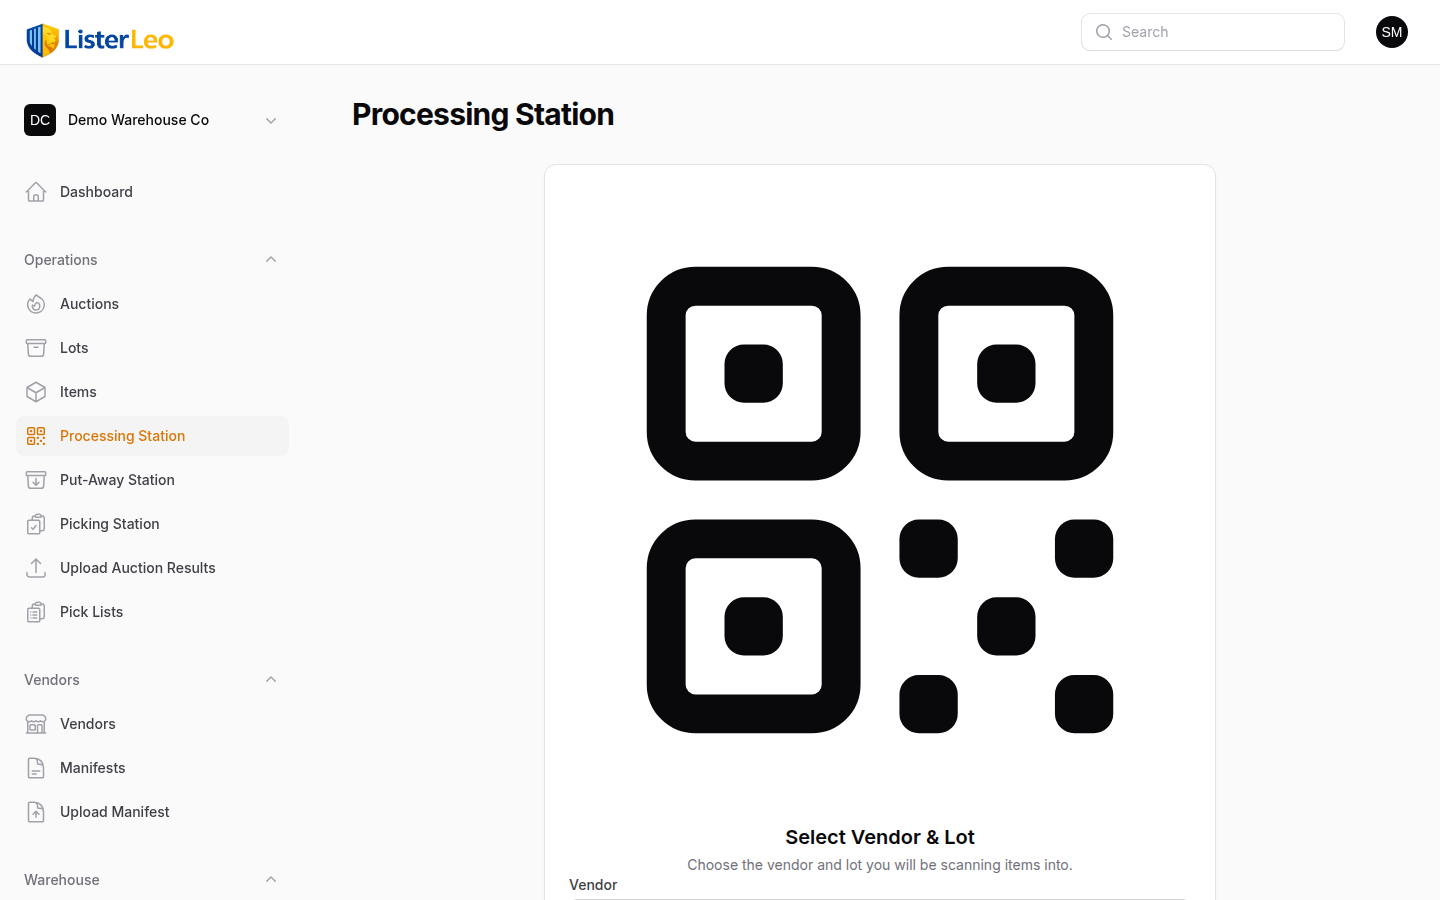This screenshot has height=900, width=1440.
Task: Open Auctions via its gavel icon
Action: click(x=35, y=303)
